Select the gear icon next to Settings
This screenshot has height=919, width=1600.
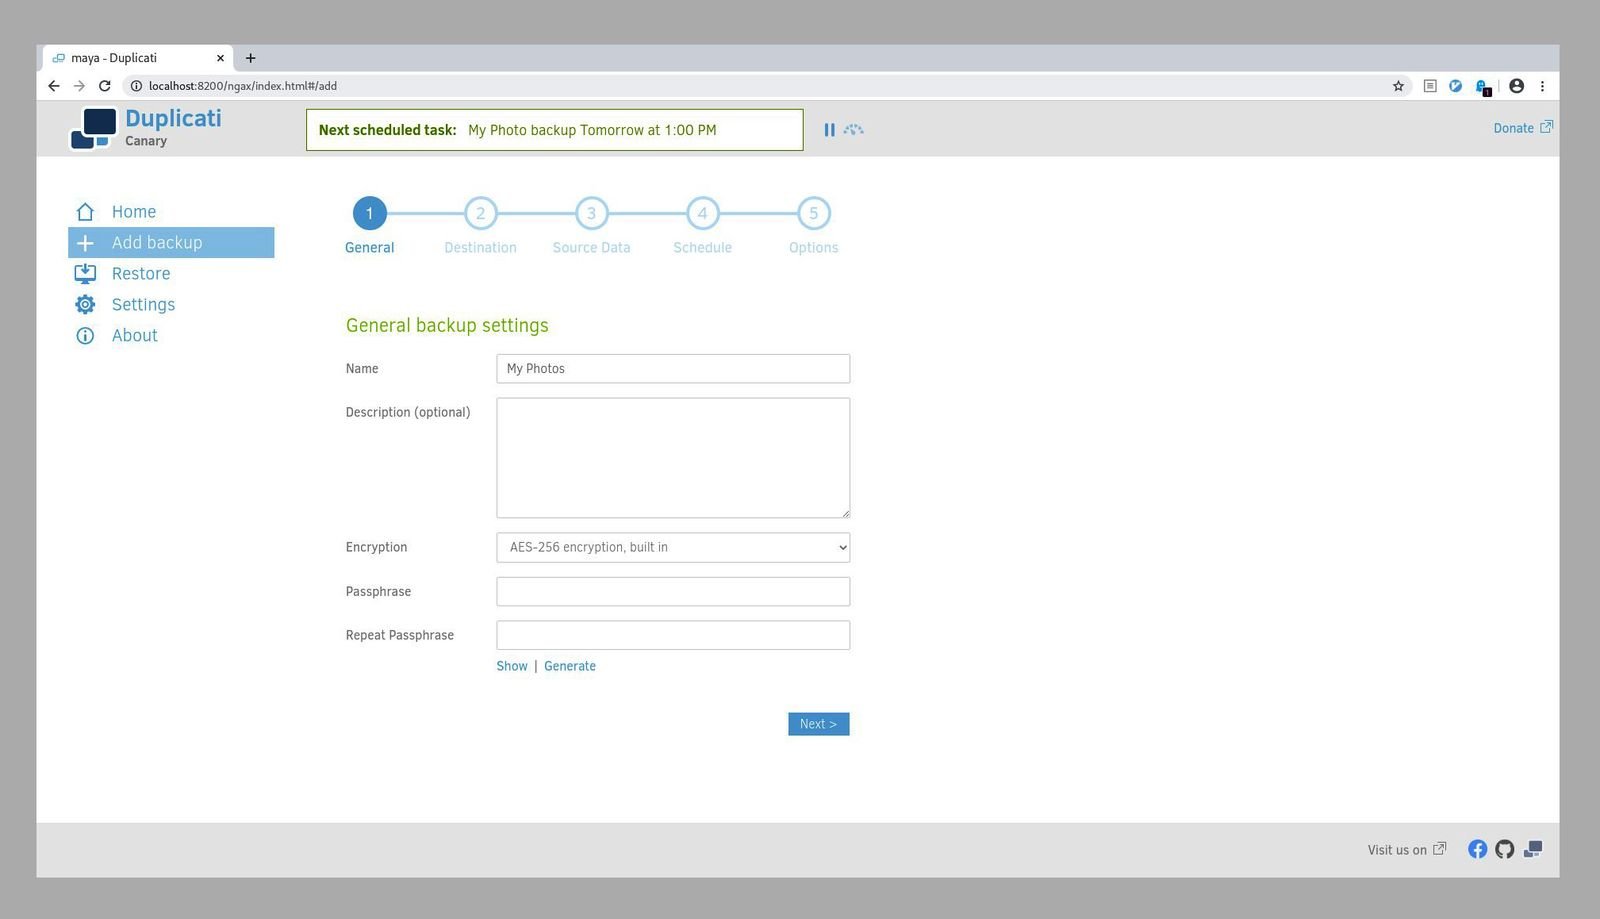[x=85, y=304]
